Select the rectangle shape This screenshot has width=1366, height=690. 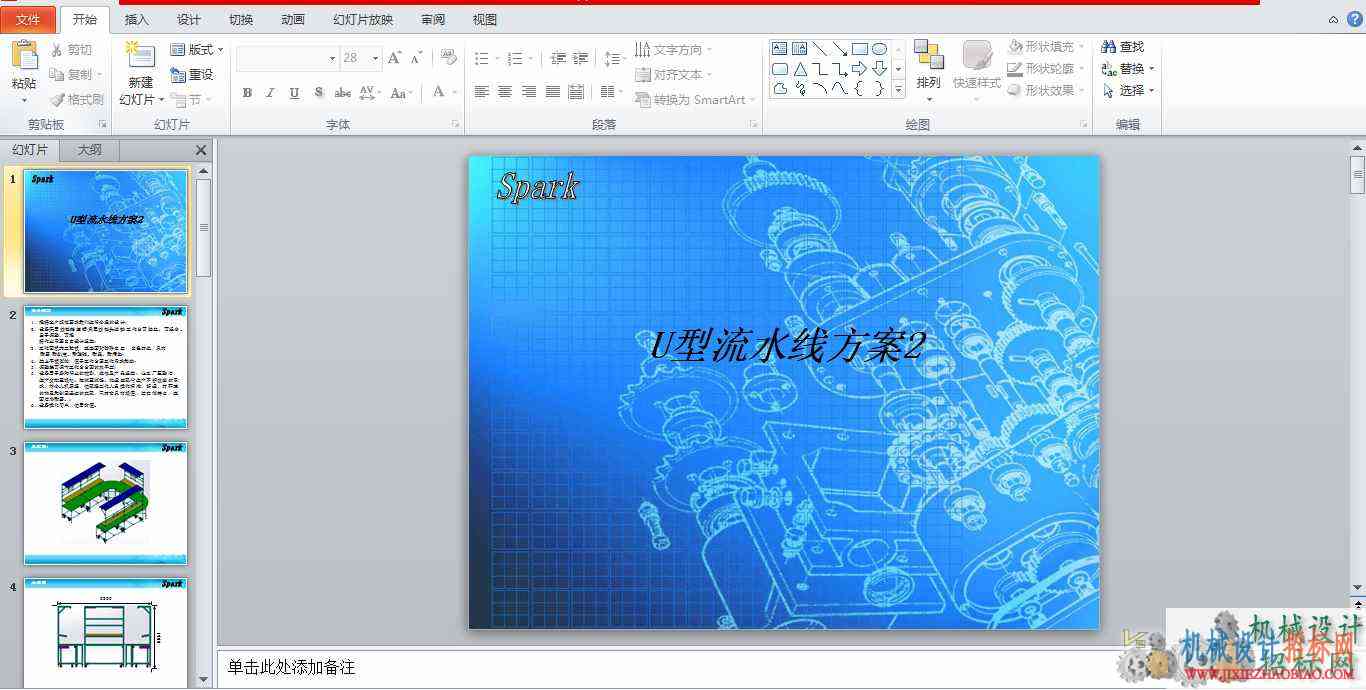coord(859,48)
